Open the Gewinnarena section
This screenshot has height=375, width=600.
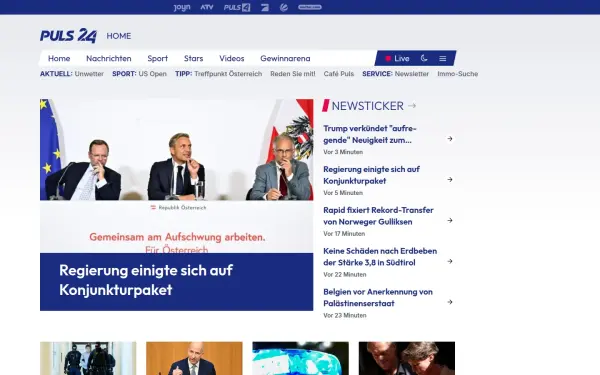pos(285,58)
